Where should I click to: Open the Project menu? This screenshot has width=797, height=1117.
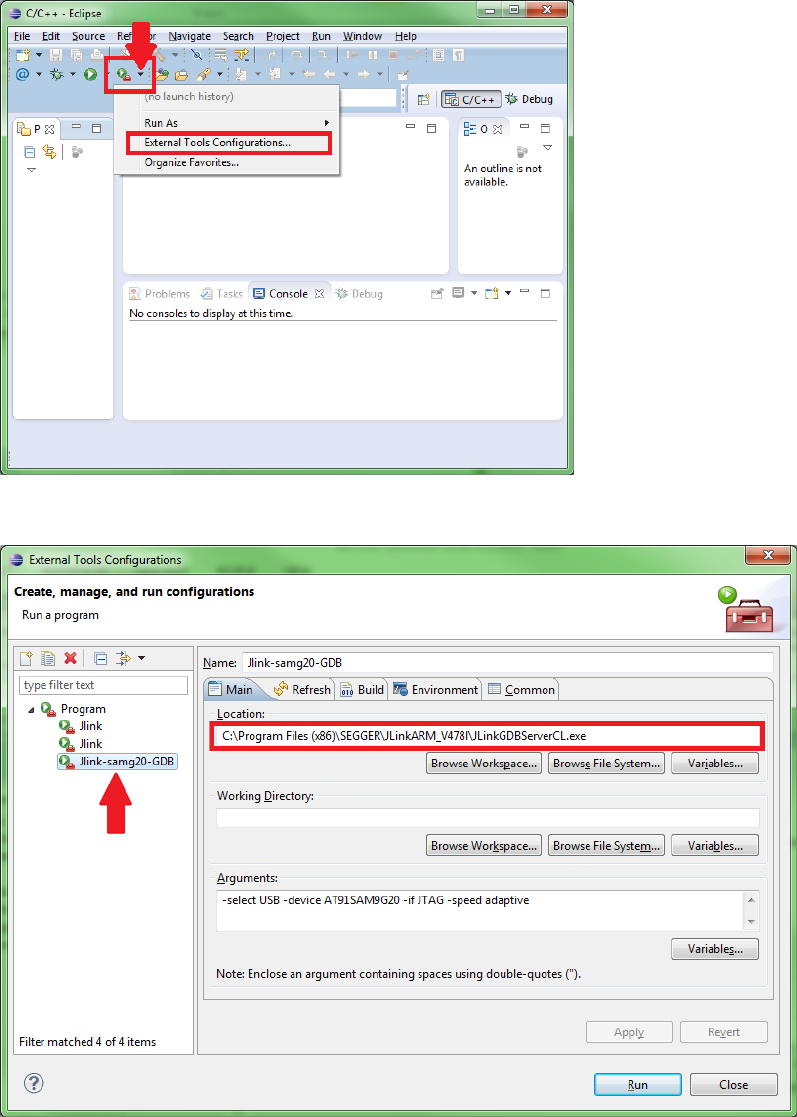(283, 36)
